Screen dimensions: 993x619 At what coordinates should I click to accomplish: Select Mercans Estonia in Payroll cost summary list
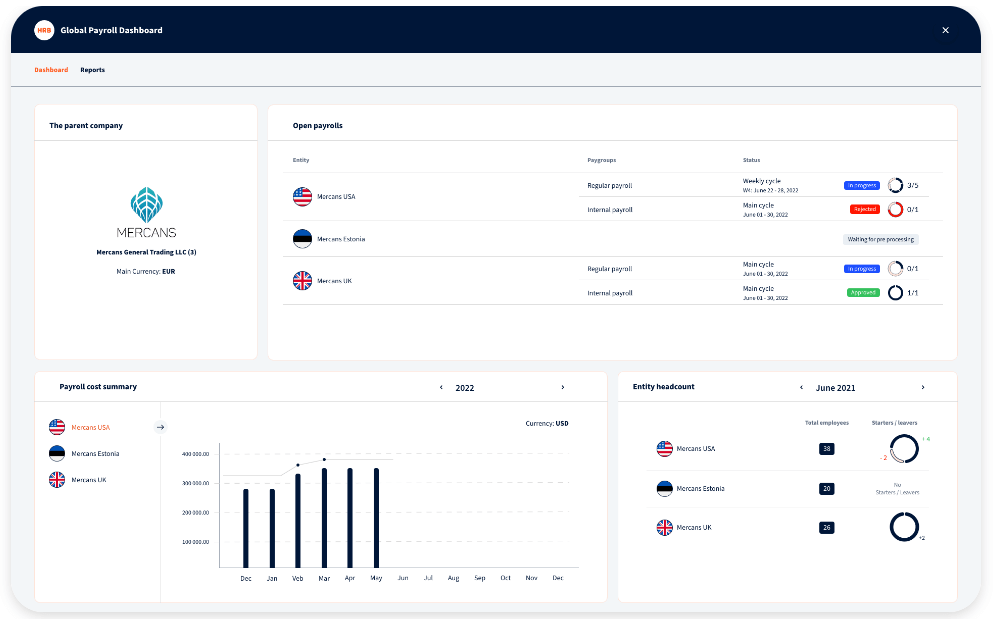click(x=95, y=453)
